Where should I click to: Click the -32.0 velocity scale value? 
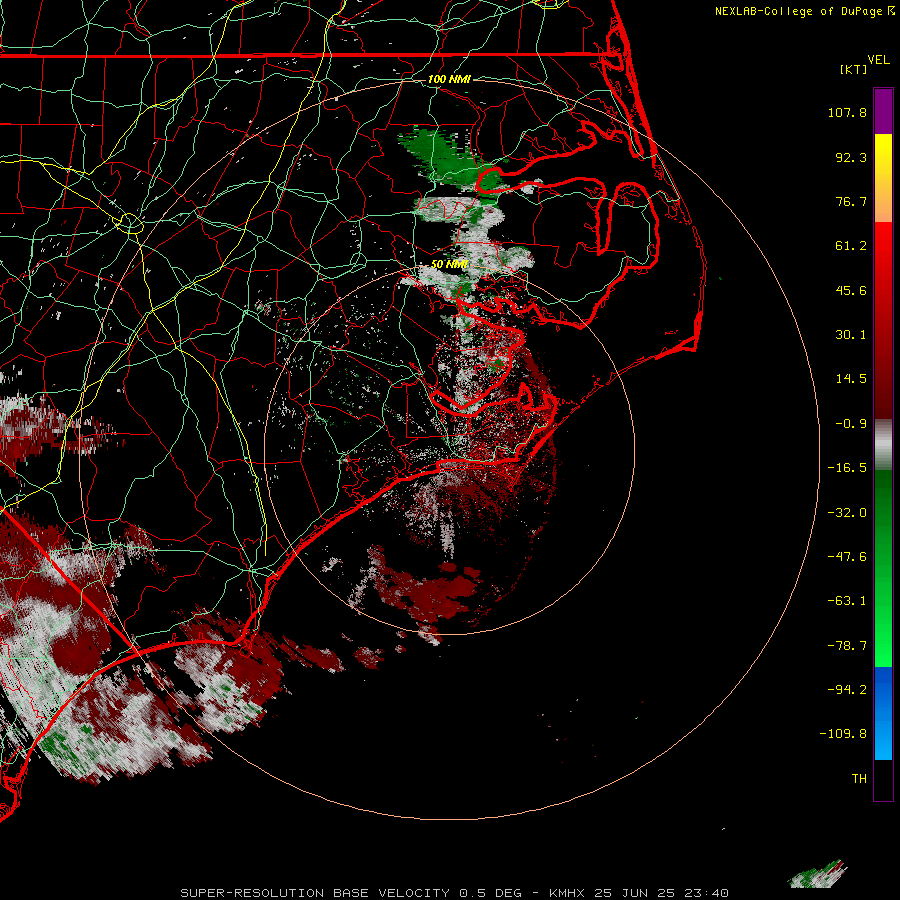point(847,513)
